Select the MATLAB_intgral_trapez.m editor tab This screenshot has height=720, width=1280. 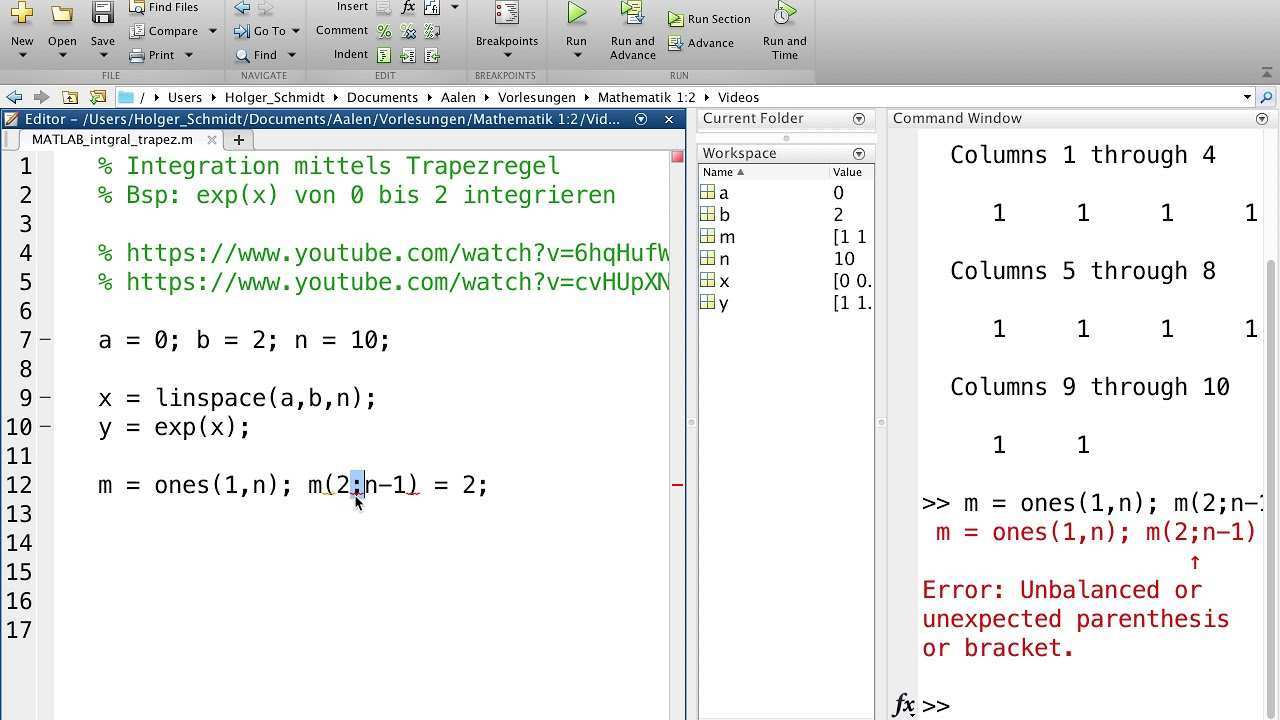112,140
